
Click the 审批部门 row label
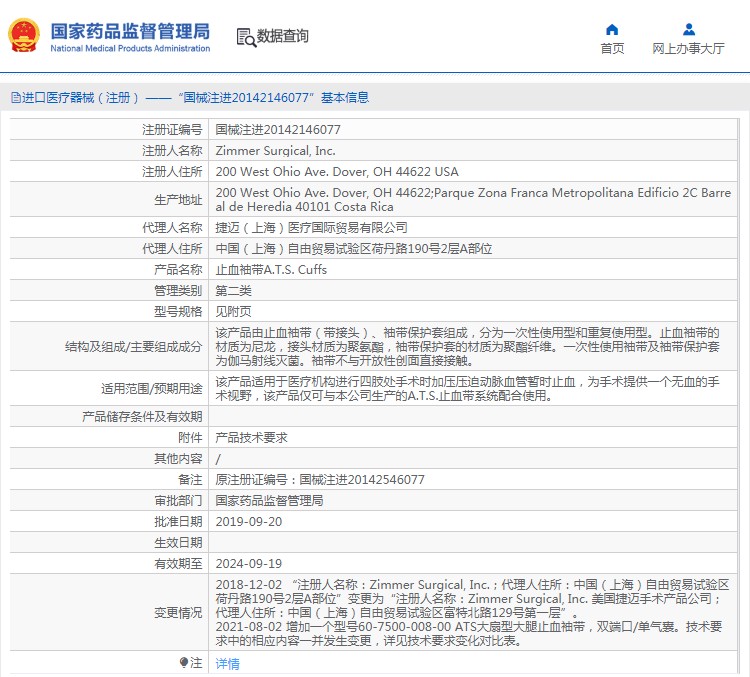[x=178, y=501]
